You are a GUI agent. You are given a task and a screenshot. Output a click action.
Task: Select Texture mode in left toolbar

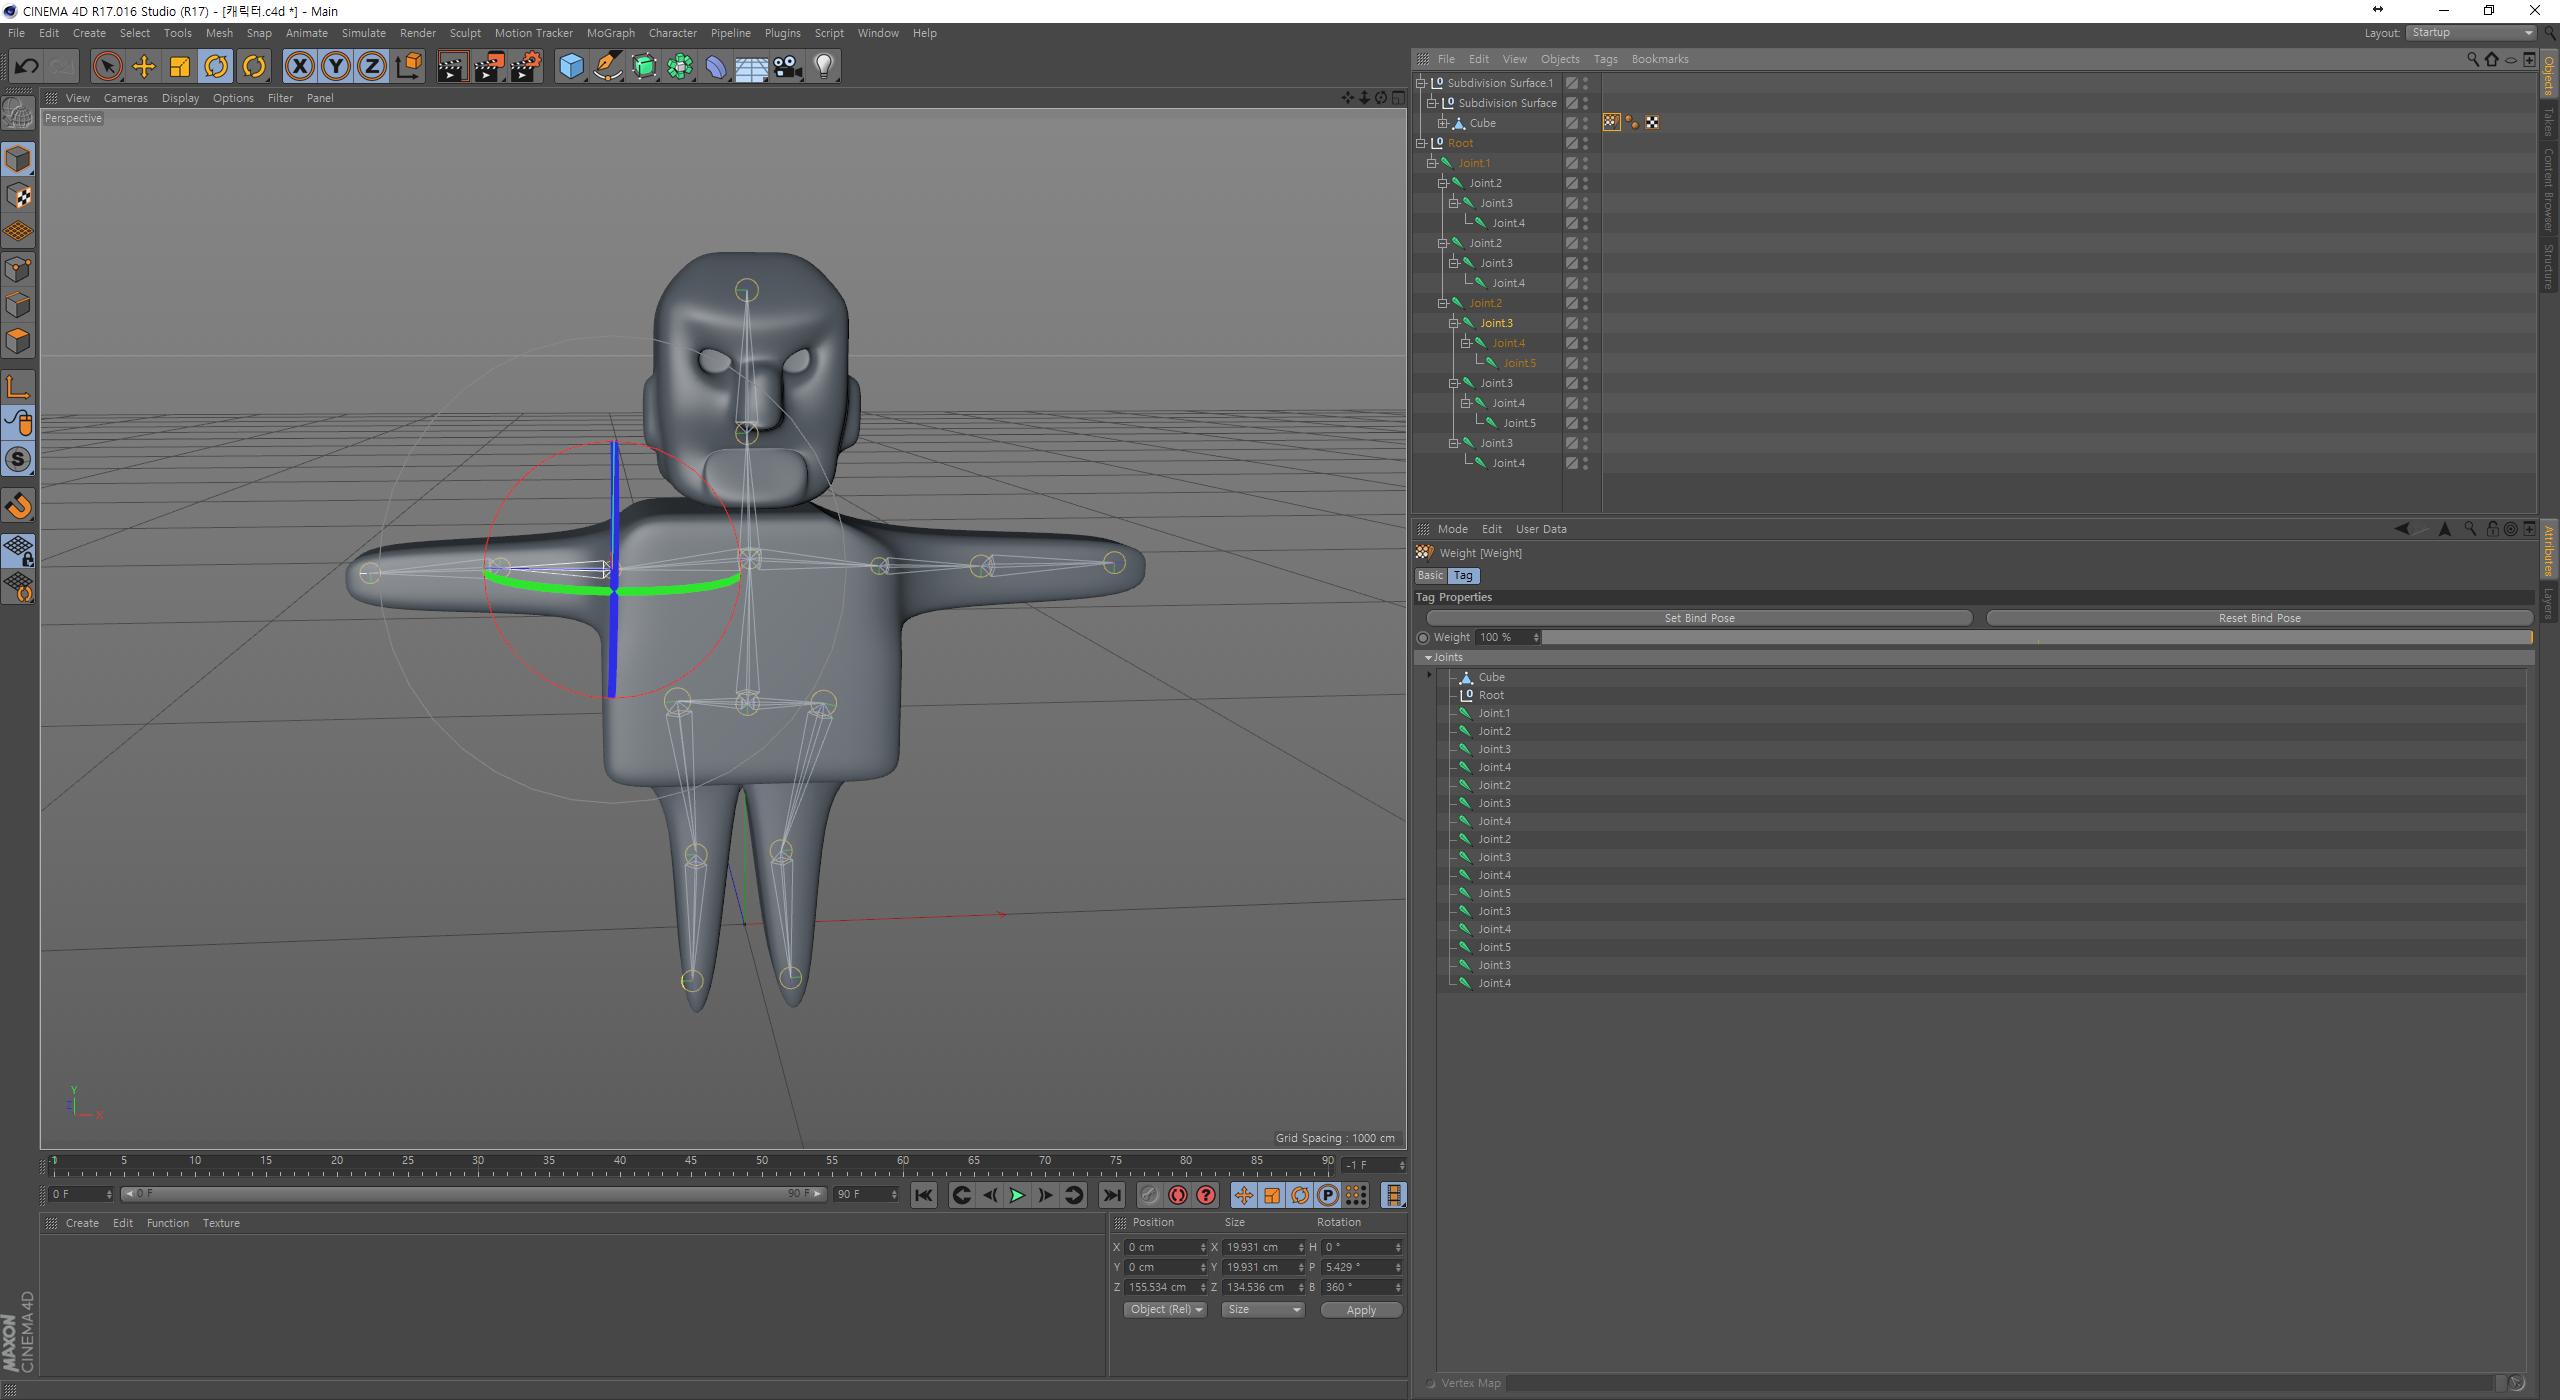click(18, 196)
